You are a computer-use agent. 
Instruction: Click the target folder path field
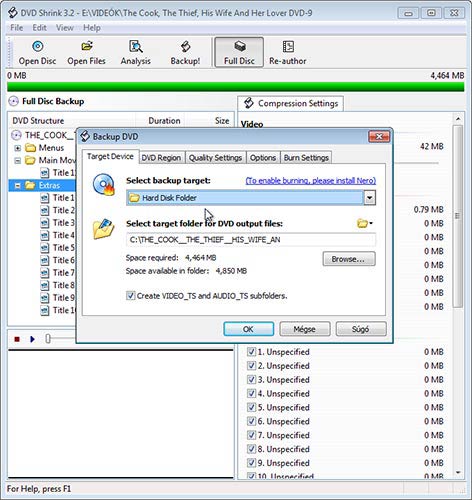[251, 240]
